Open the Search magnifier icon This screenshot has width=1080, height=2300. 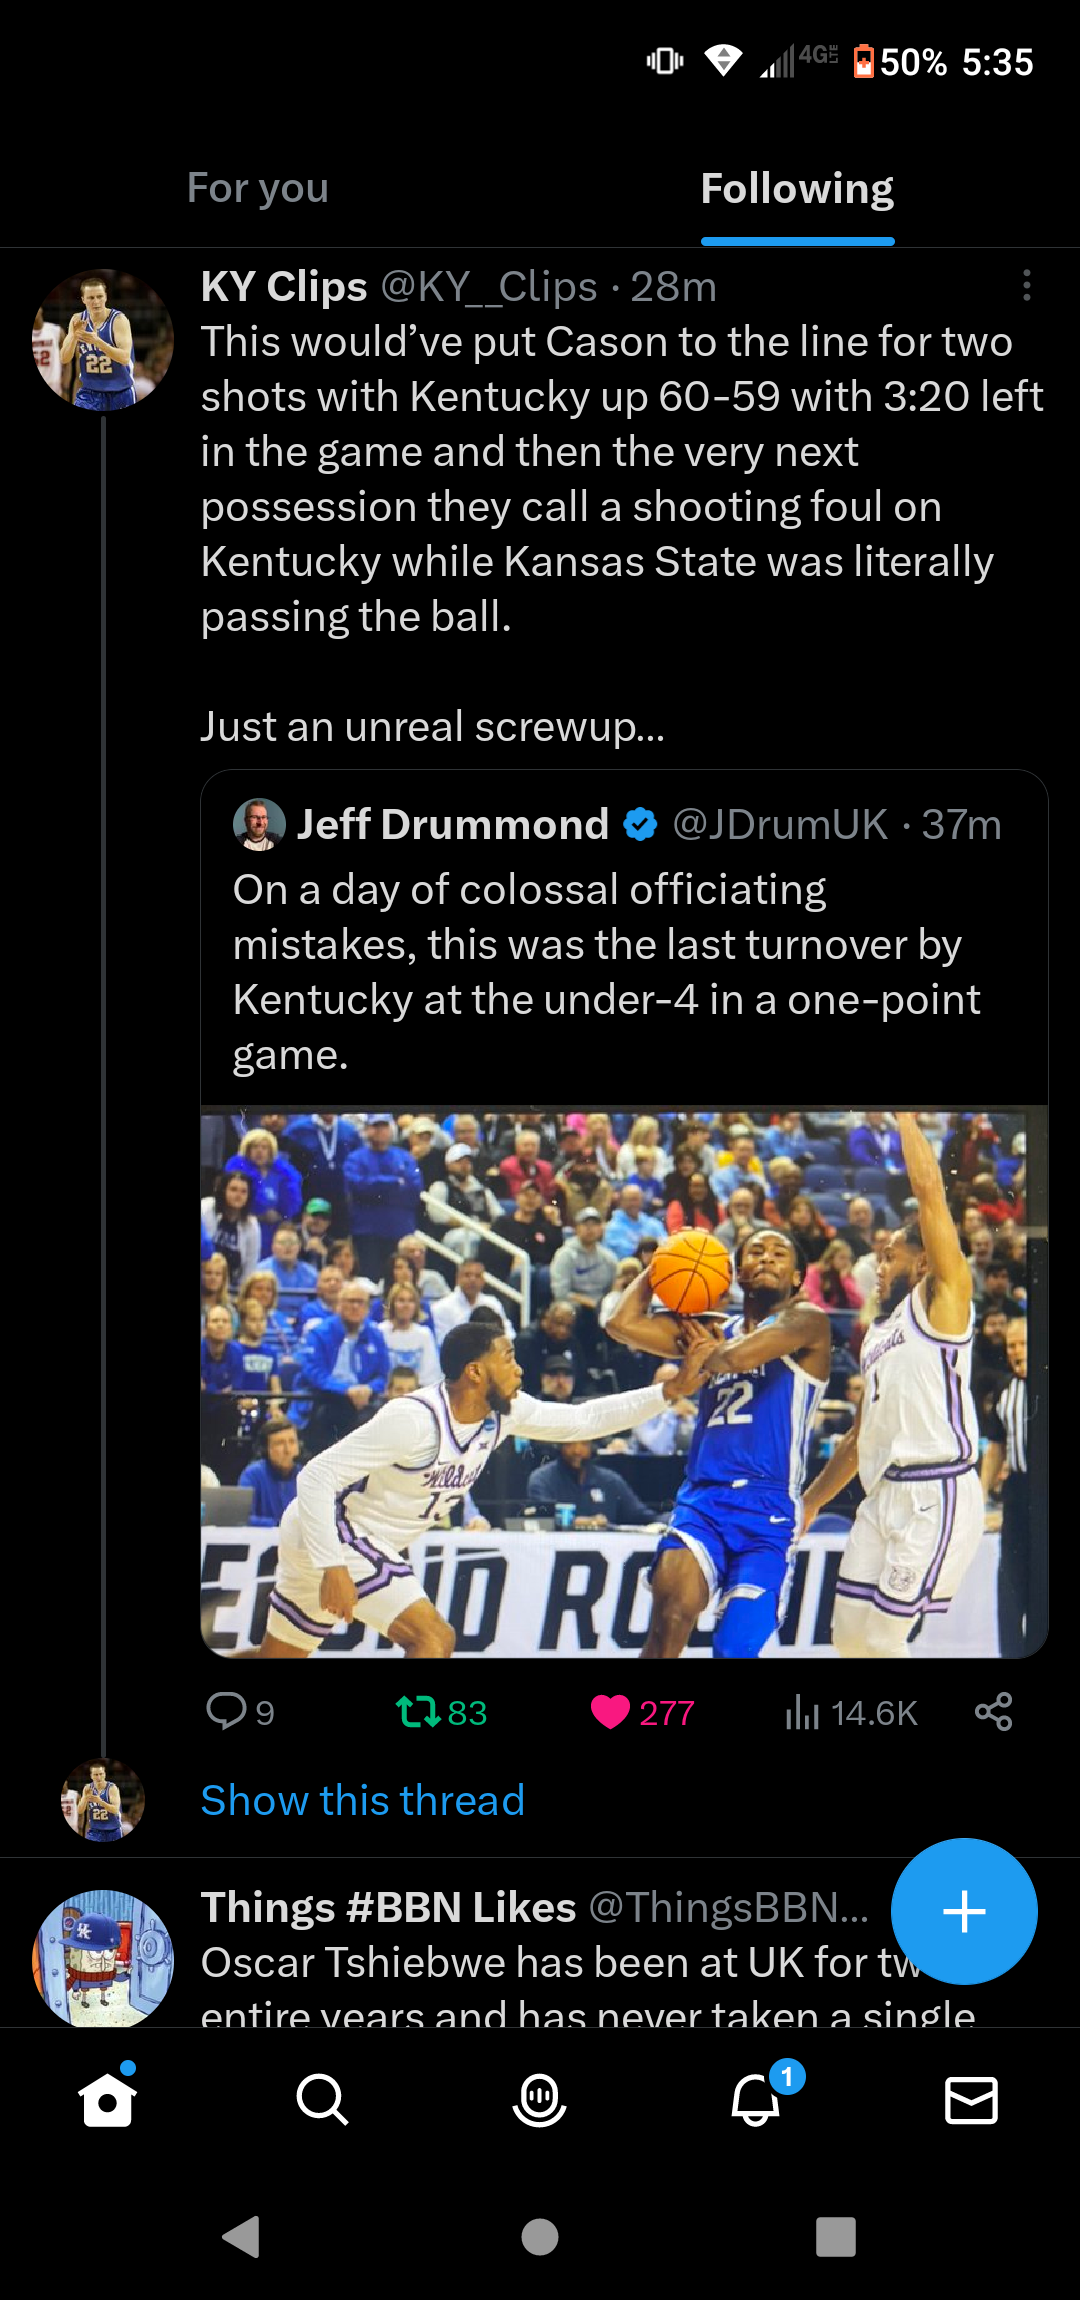(322, 2099)
